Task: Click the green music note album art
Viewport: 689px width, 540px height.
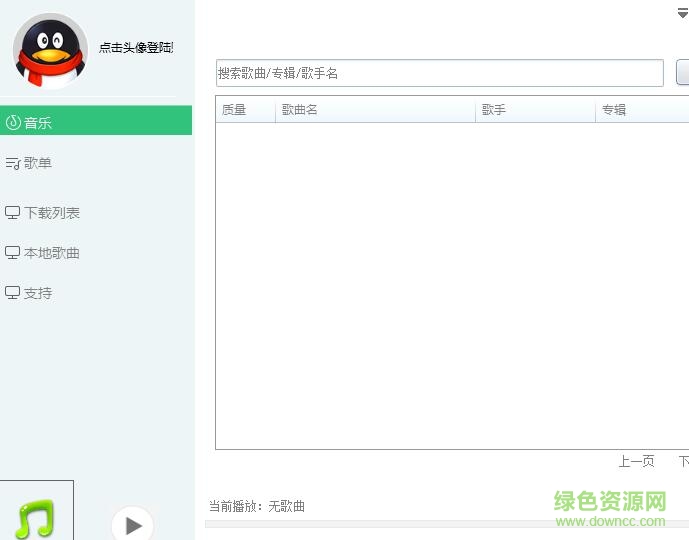Action: 36,518
